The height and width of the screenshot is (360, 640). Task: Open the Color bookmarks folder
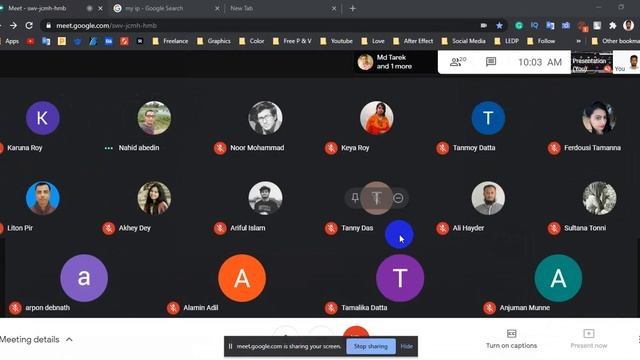pyautogui.click(x=251, y=41)
